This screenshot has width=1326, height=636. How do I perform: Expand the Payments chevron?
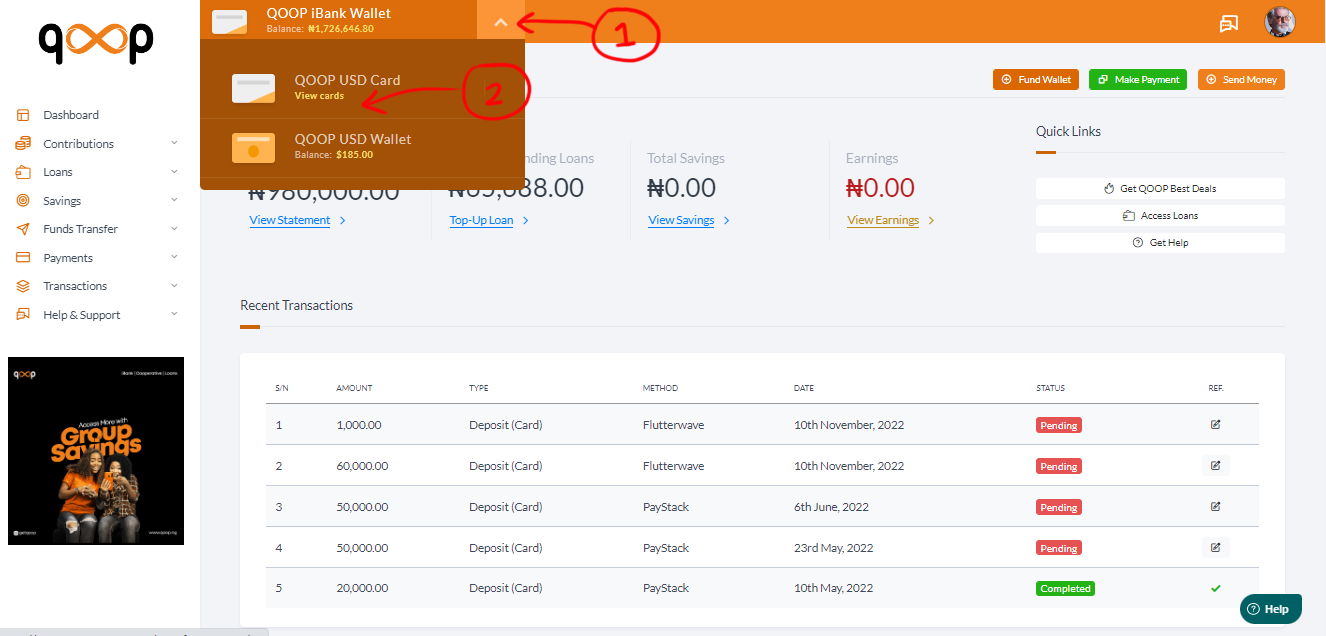click(x=174, y=257)
